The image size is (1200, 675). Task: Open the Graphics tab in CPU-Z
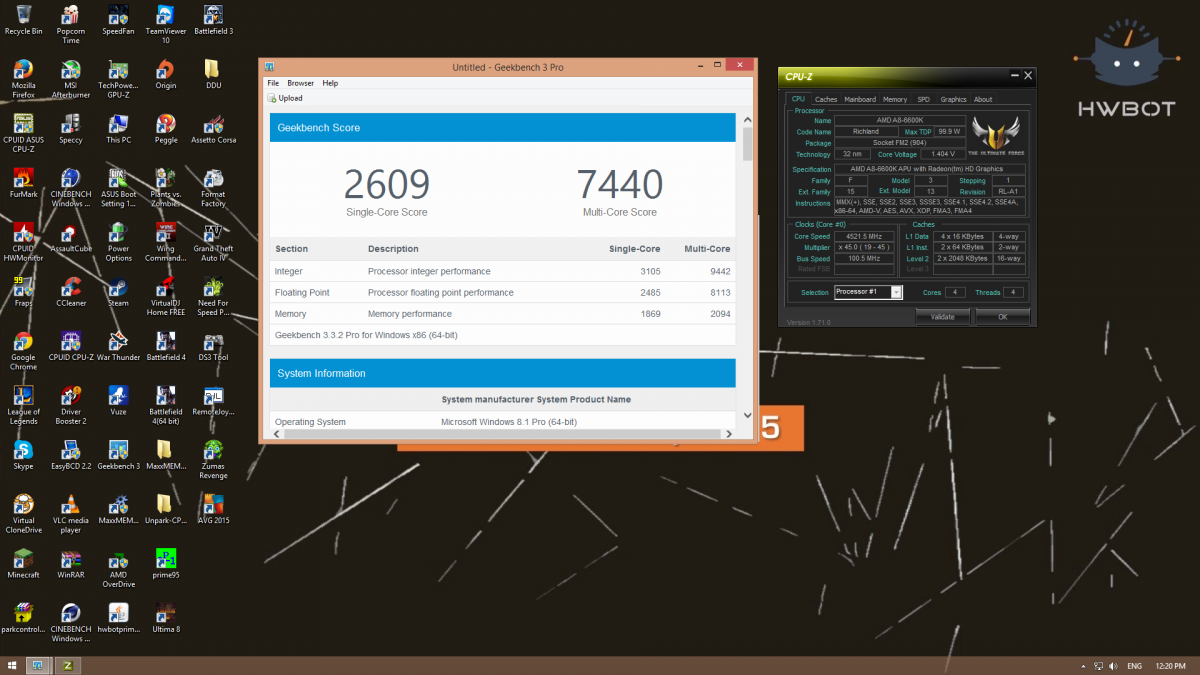click(953, 99)
